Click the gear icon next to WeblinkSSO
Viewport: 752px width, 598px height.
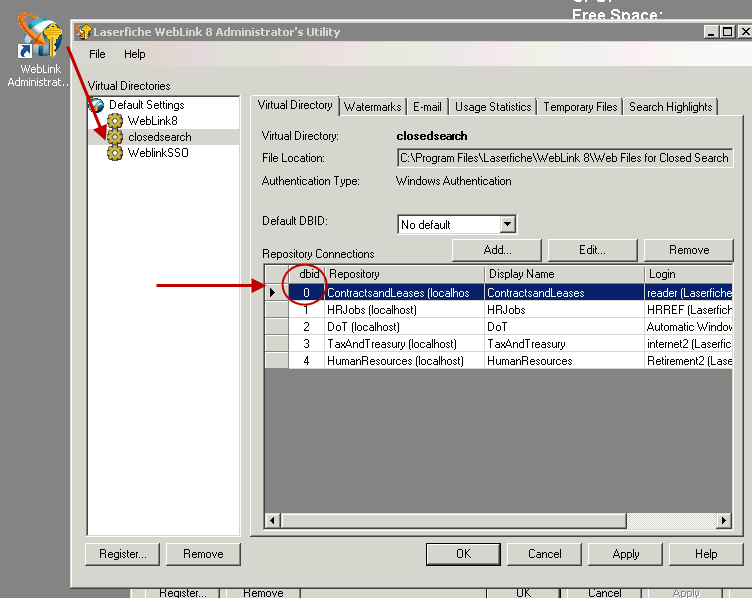point(115,153)
